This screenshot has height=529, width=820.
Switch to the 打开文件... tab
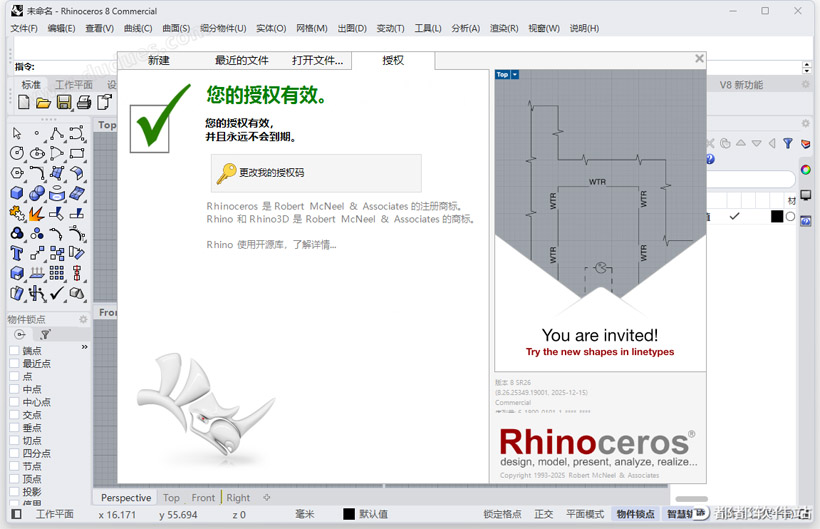tap(317, 61)
